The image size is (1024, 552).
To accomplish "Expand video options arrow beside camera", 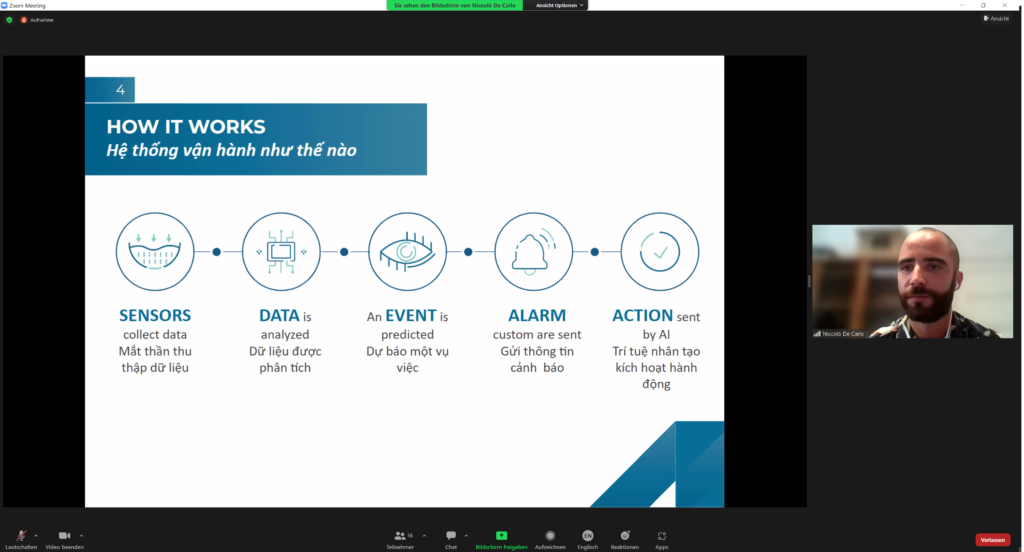I will coord(81,535).
